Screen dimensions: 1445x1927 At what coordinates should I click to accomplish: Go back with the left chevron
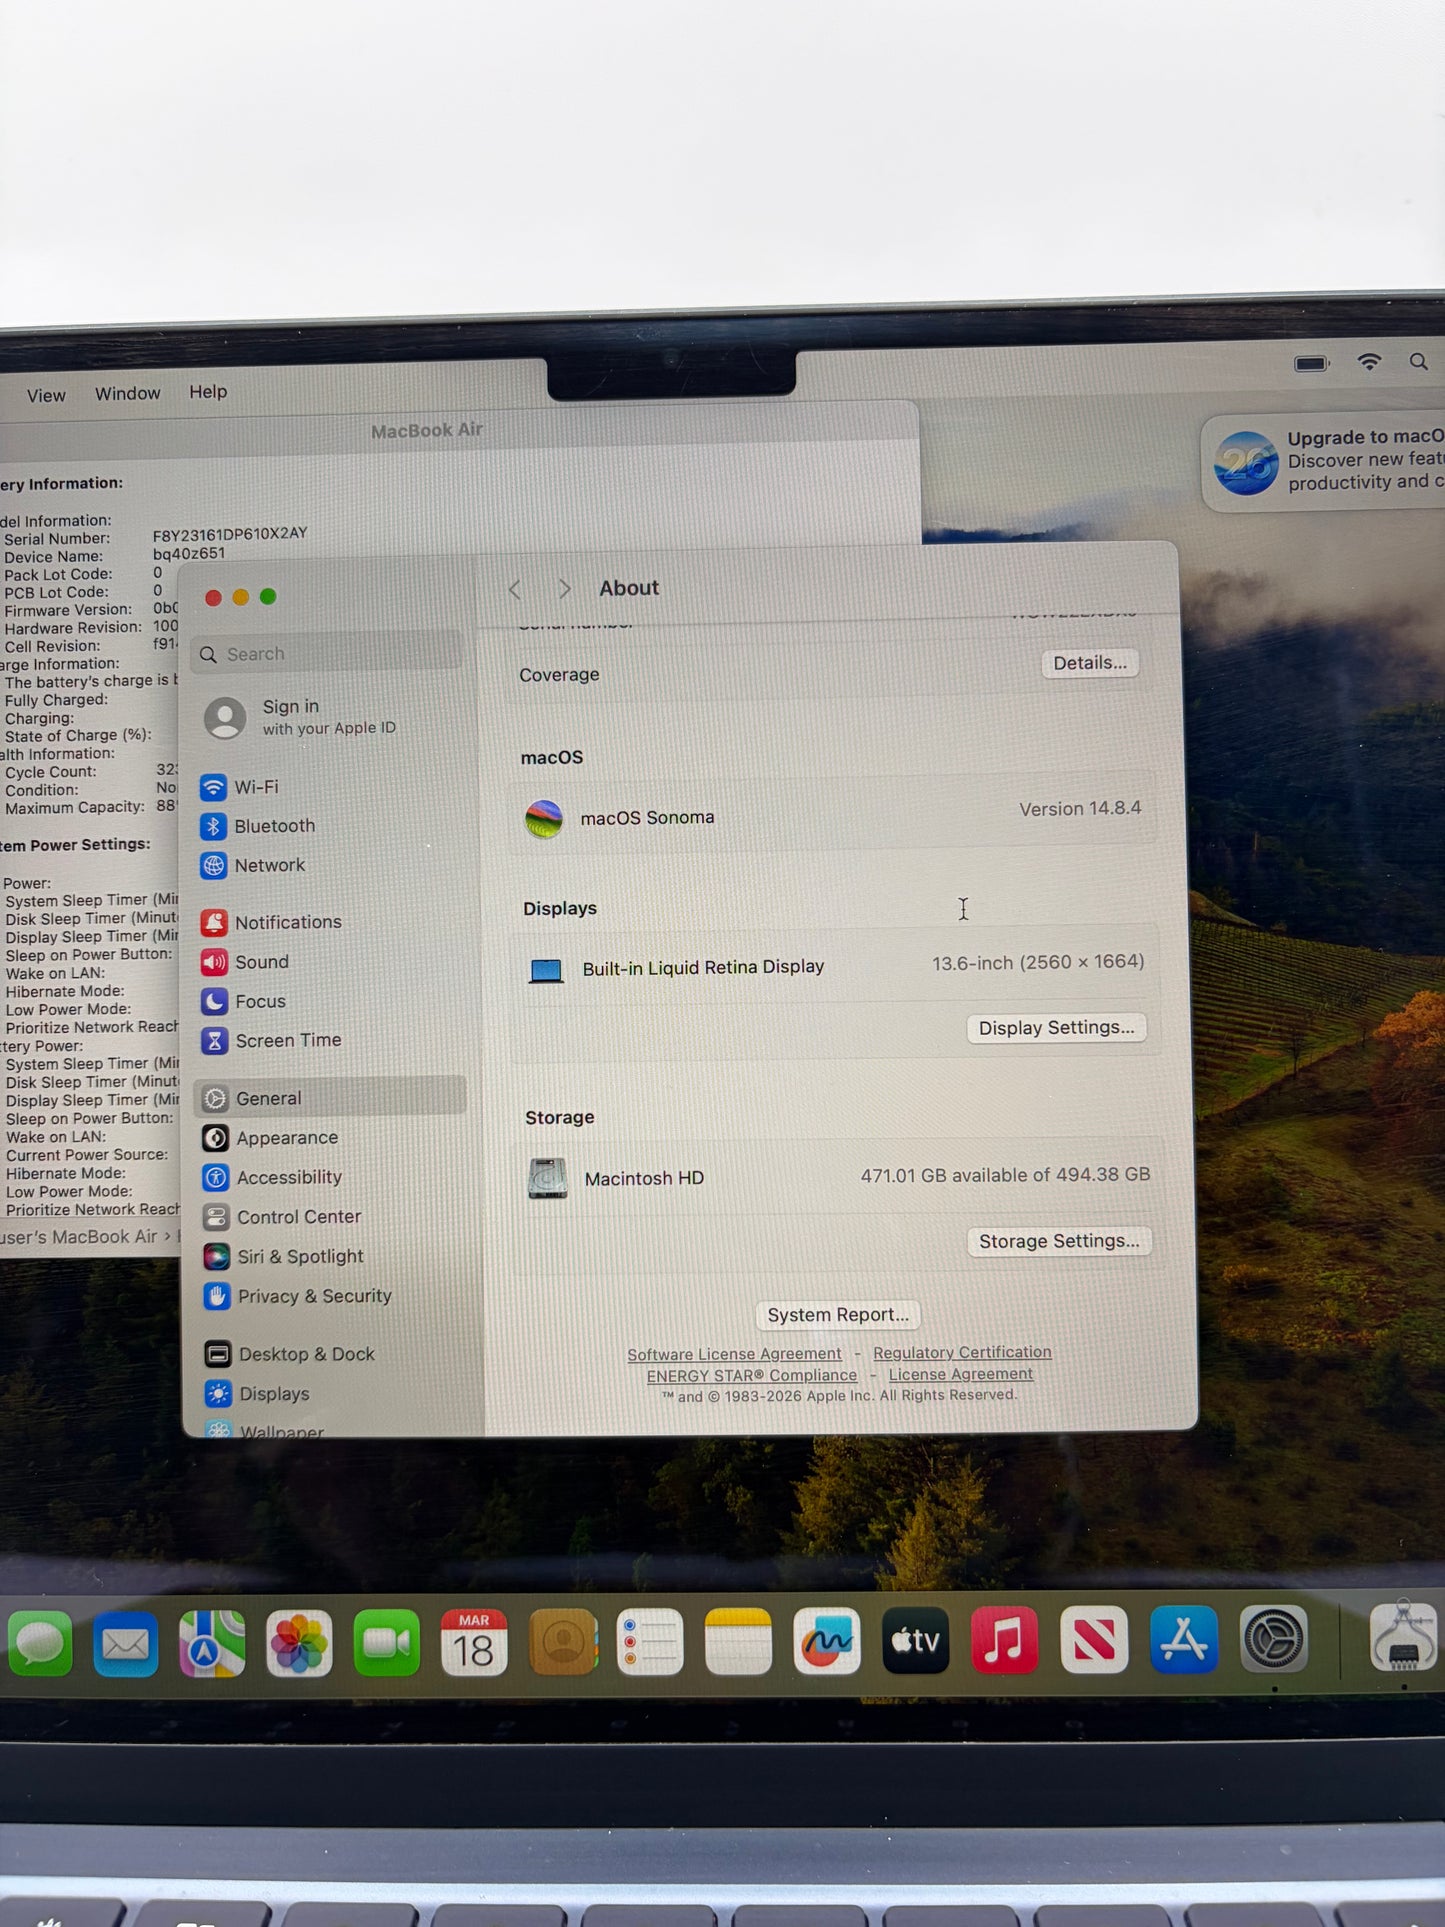tap(515, 590)
